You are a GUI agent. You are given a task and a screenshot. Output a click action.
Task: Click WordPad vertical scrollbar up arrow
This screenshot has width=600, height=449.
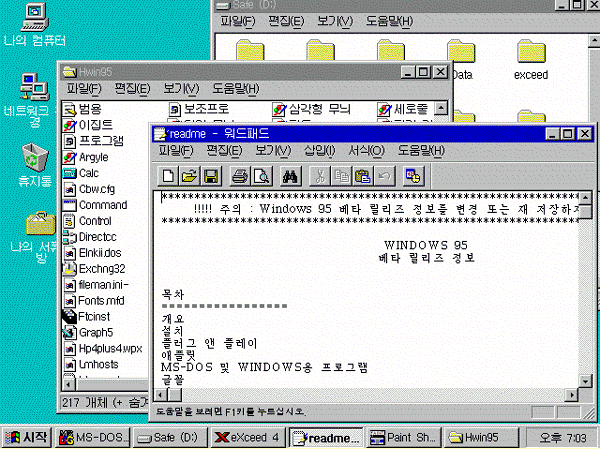pos(585,198)
